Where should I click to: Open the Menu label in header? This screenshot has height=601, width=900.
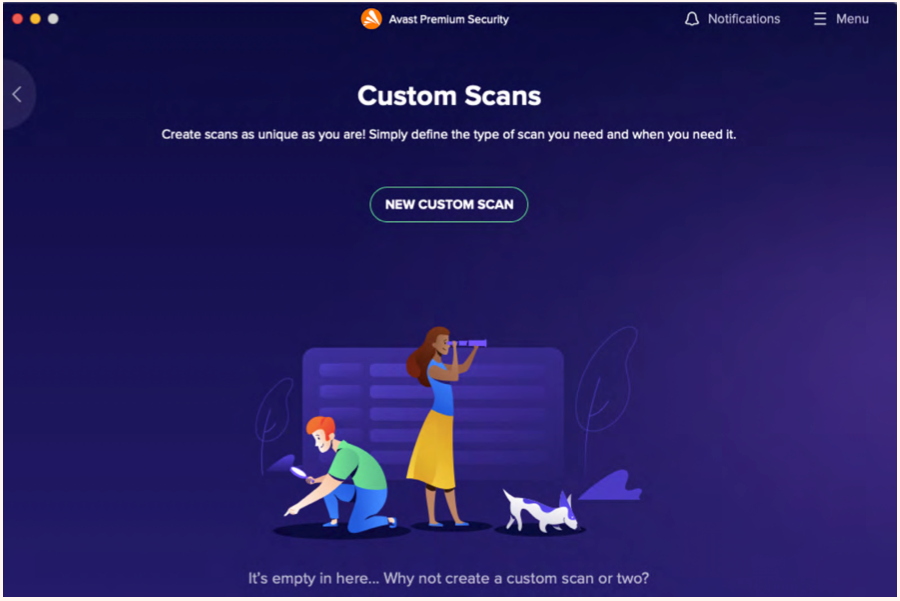coord(852,19)
